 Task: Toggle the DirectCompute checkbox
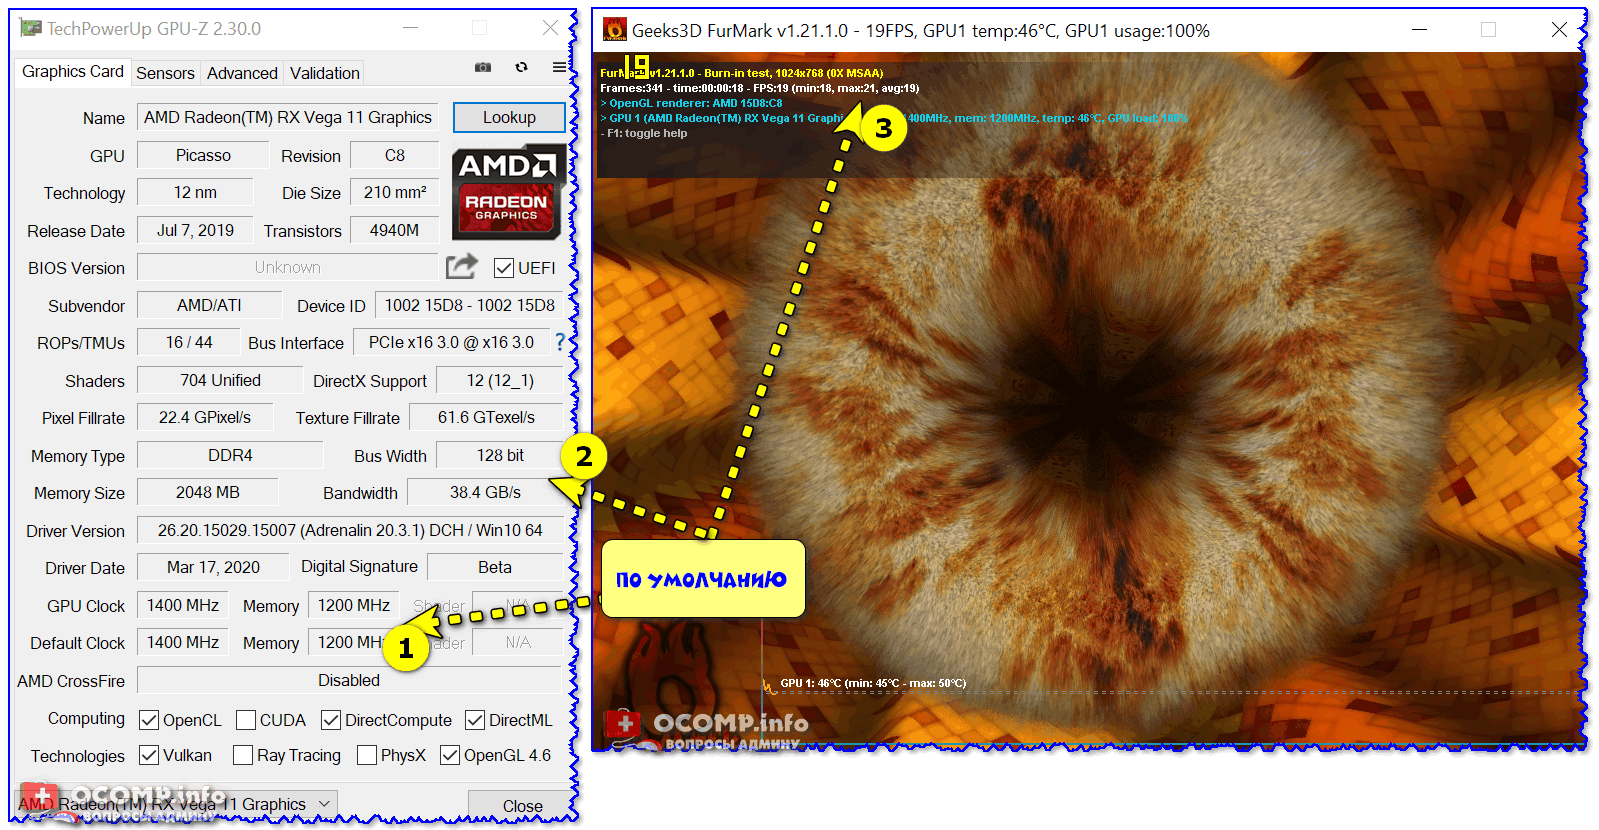tap(331, 720)
